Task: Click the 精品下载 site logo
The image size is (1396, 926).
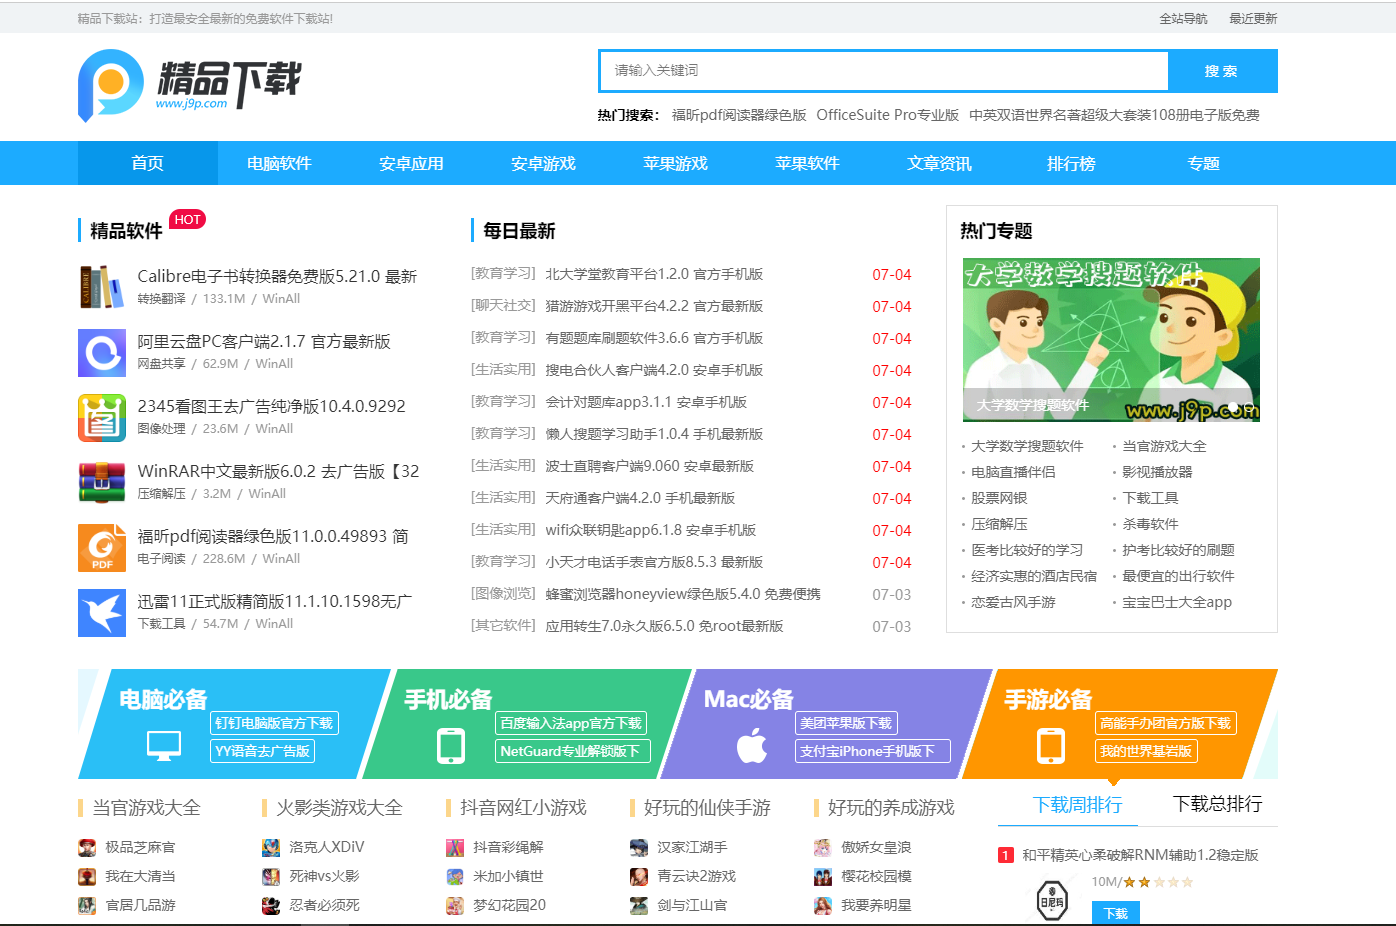Action: [x=190, y=85]
